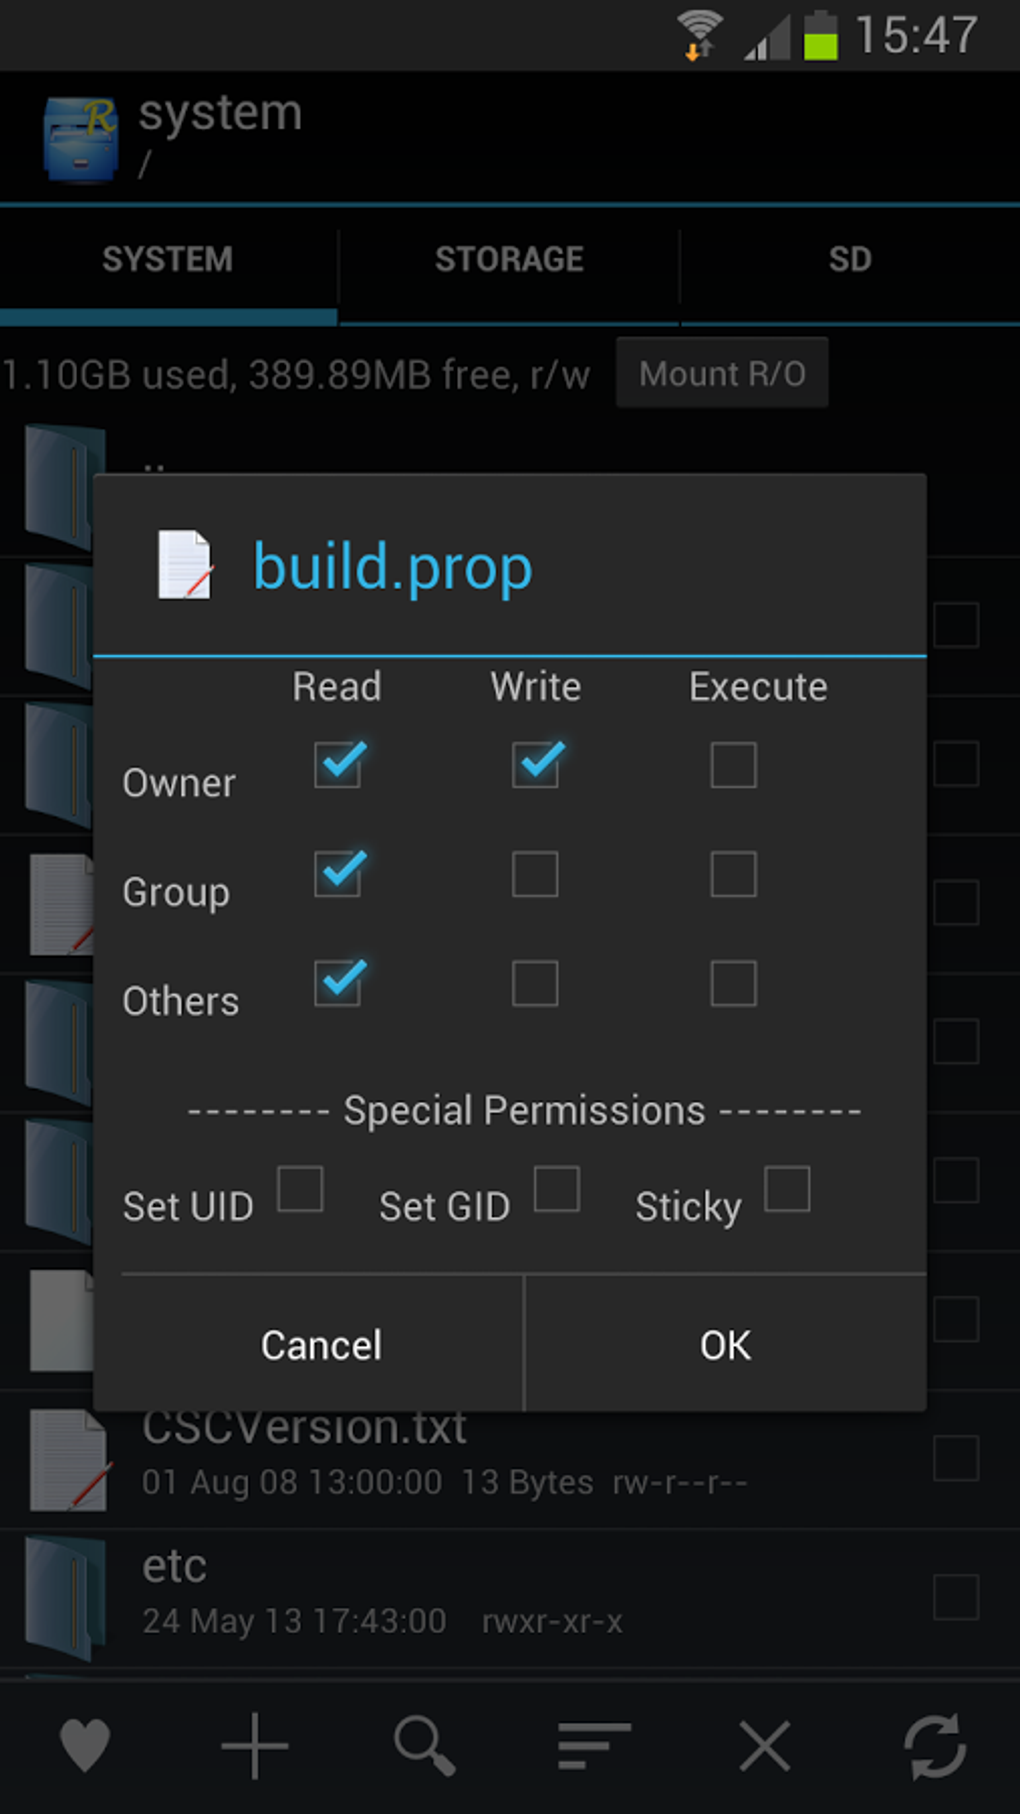Tap the X icon in bottom toolbar
This screenshot has height=1814, width=1020.
pyautogui.click(x=764, y=1746)
